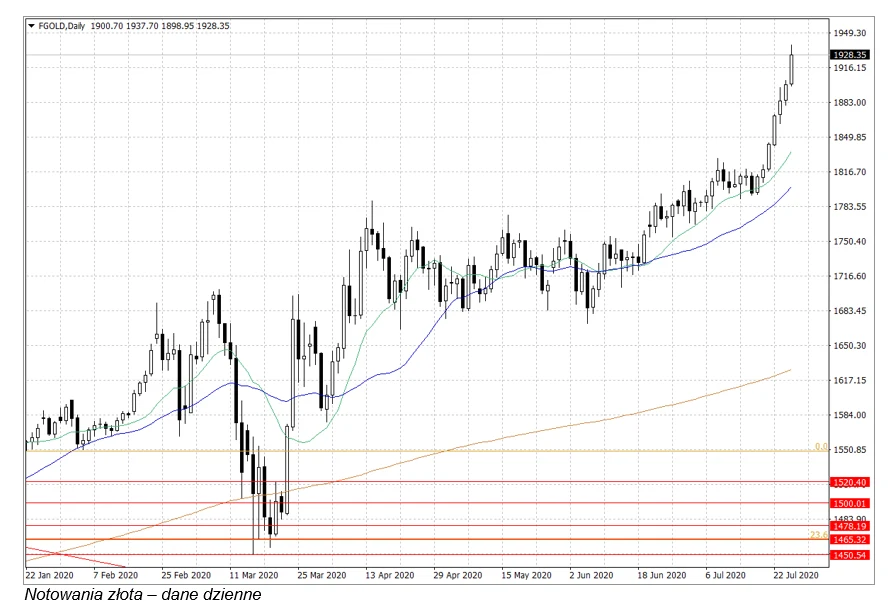This screenshot has width=894, height=608.
Task: Click the Notowania złota caption text
Action: (x=143, y=595)
